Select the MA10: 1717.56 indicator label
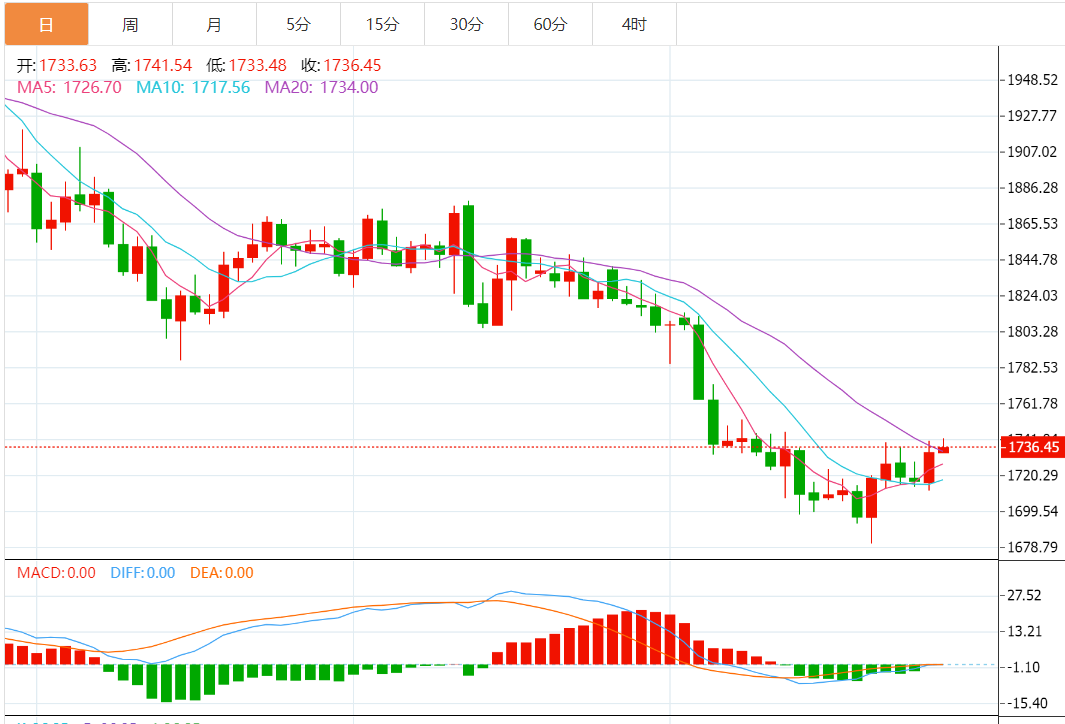Viewport: 1065px width, 724px height. click(x=193, y=87)
